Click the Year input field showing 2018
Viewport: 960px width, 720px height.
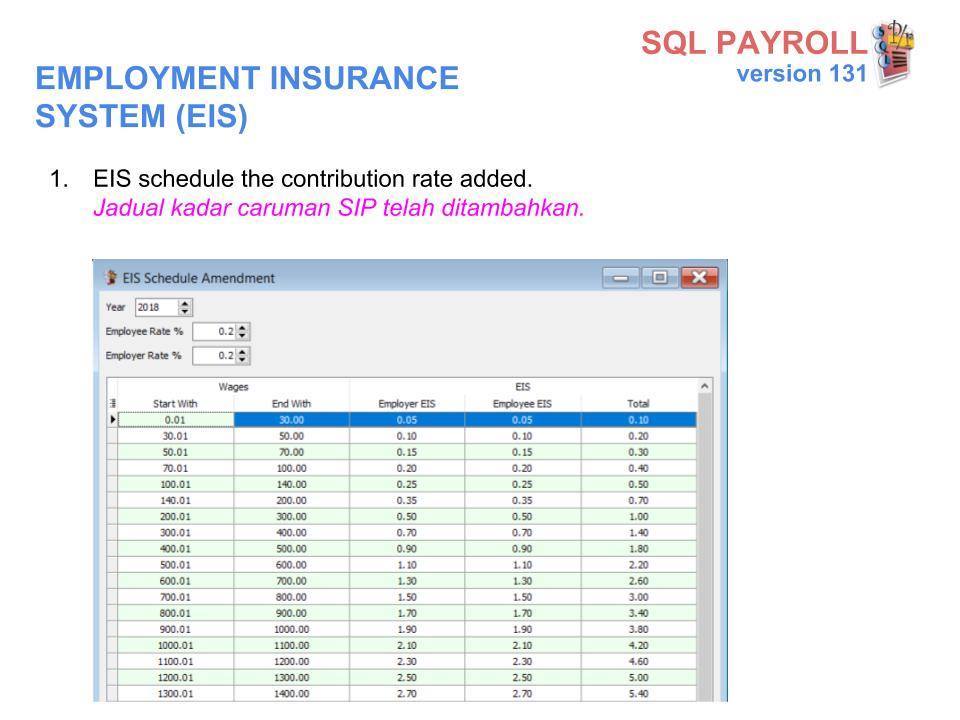(157, 307)
